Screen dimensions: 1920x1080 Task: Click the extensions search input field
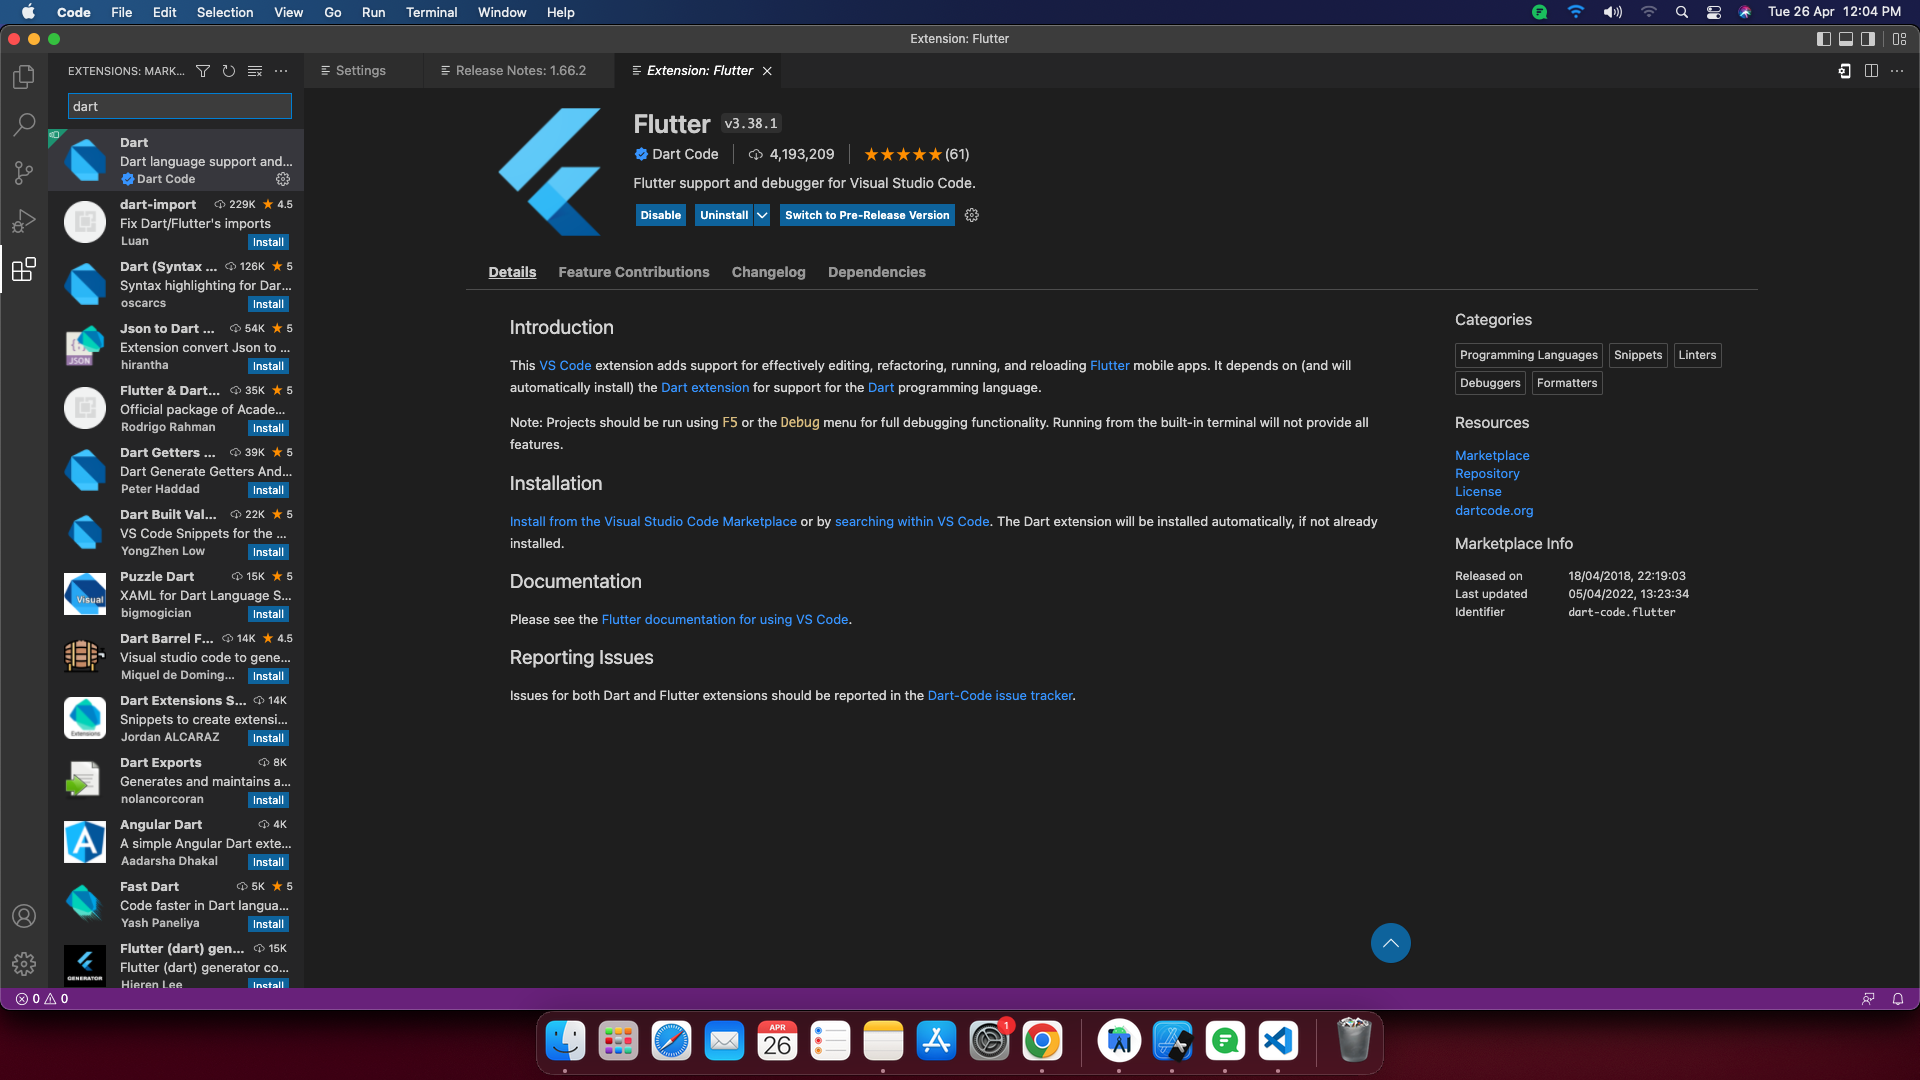180,106
